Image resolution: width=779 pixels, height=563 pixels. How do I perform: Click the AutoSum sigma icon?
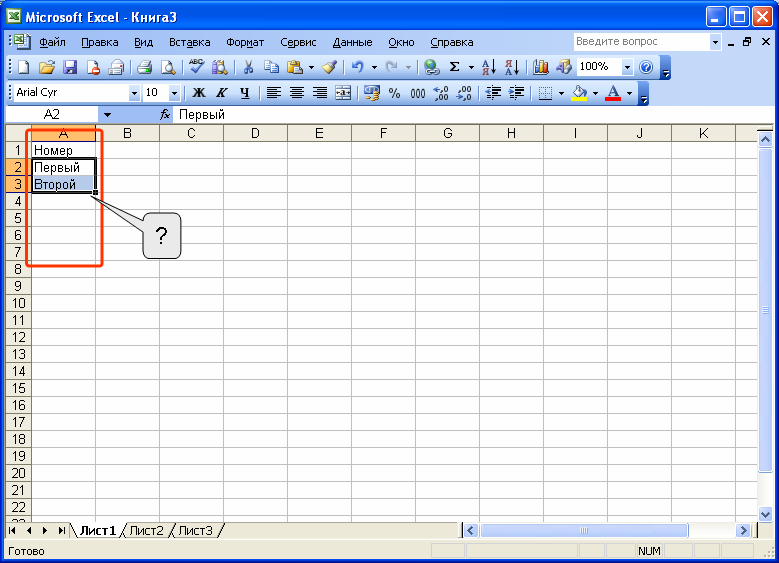tap(455, 67)
